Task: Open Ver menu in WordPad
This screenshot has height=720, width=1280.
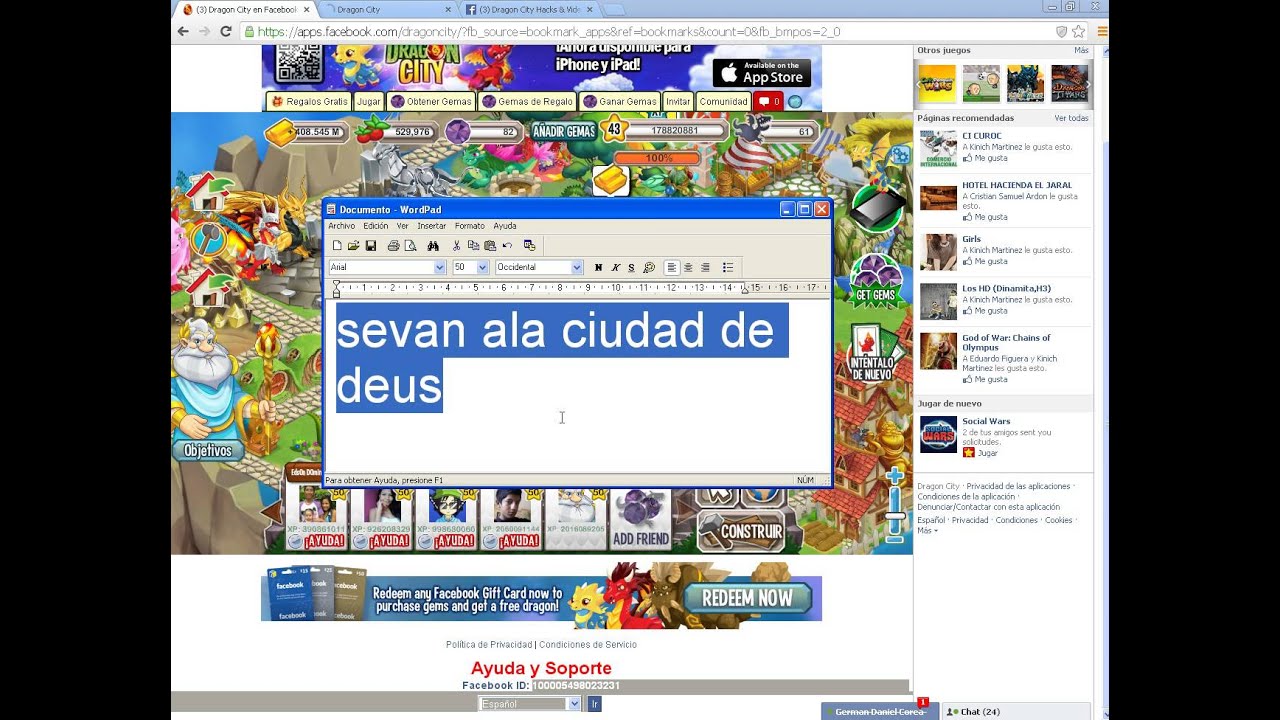Action: [402, 226]
